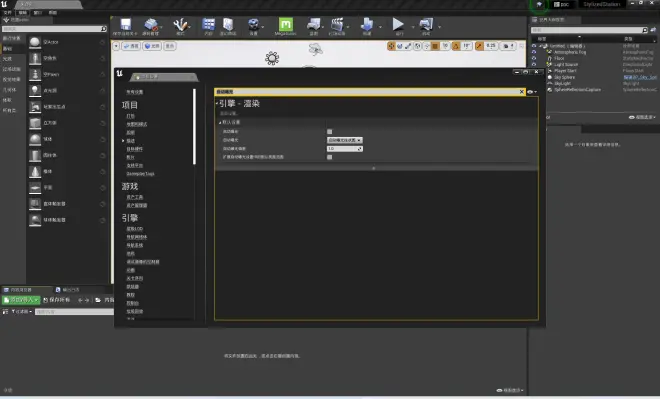660x399 pixels.
Task: Click the Save Current level toolbar icon
Action: pos(125,25)
